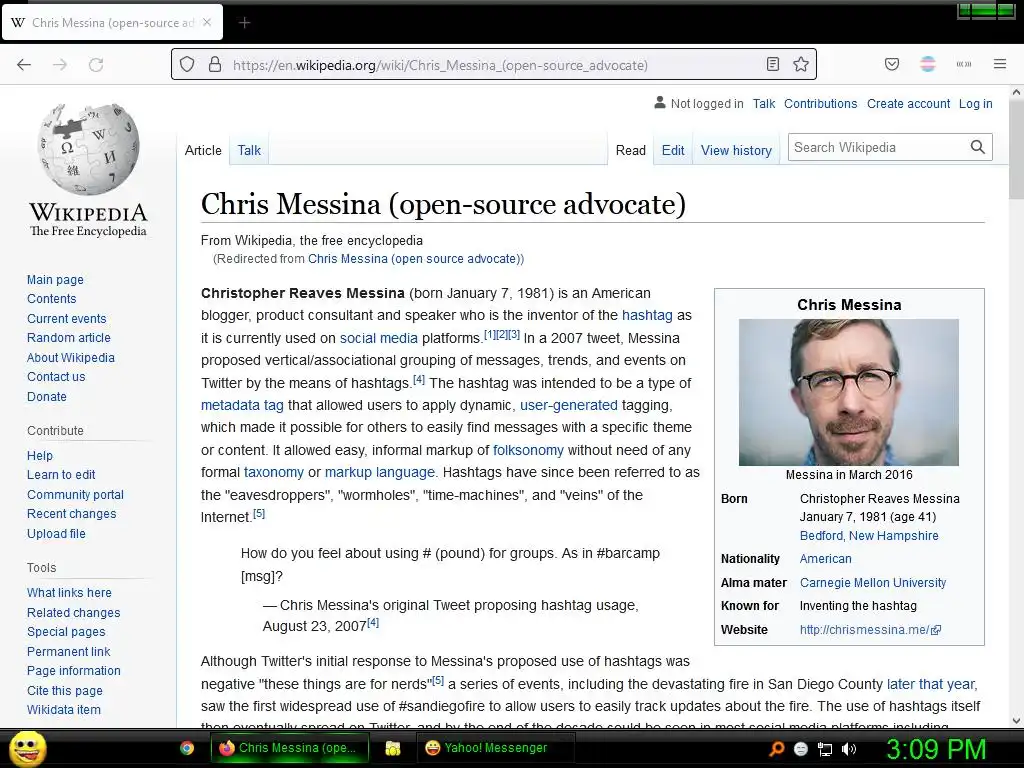The height and width of the screenshot is (768, 1024).
Task: Click Cite this page link
Action: point(65,690)
